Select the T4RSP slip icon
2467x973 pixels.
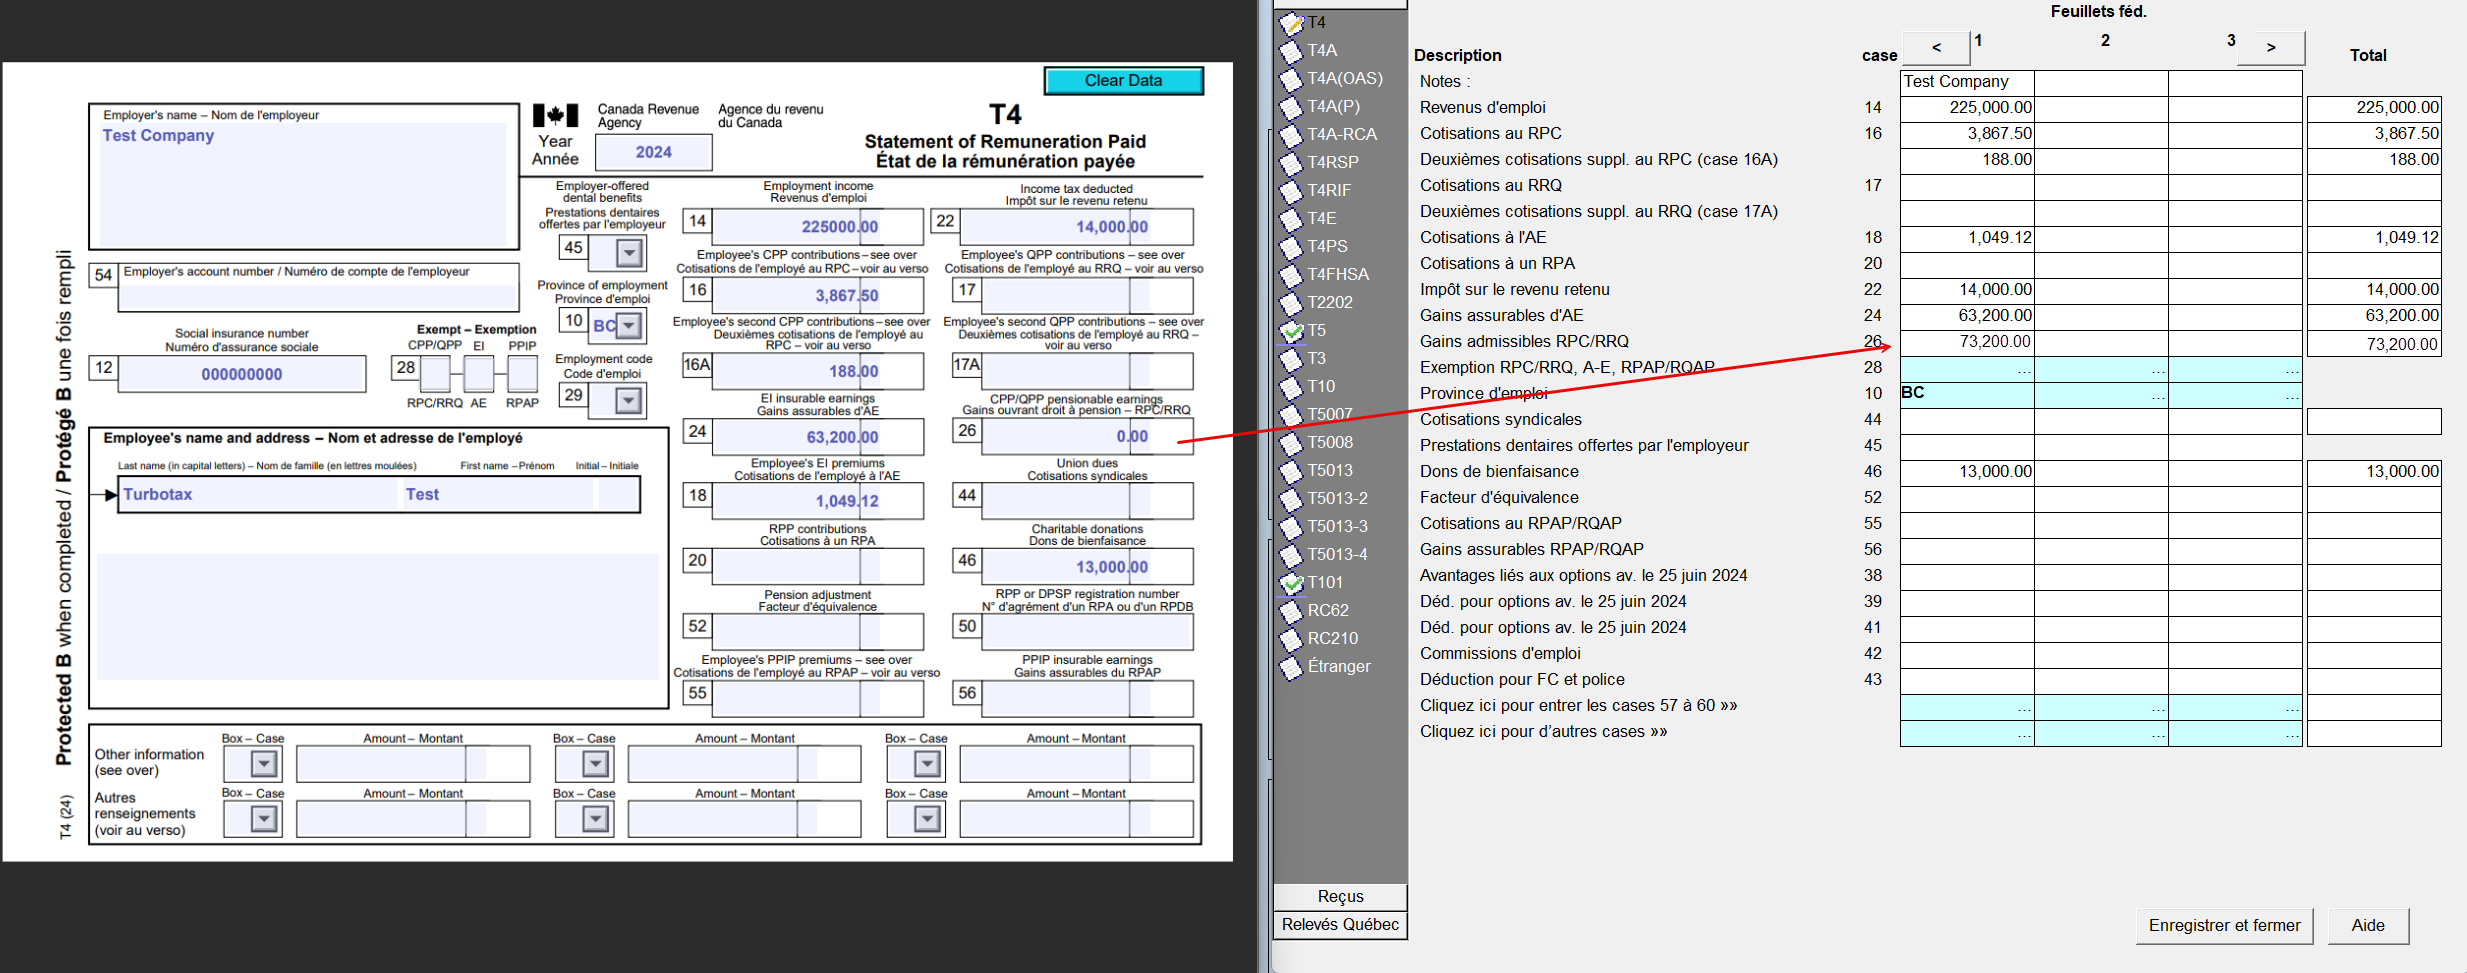tap(1292, 163)
